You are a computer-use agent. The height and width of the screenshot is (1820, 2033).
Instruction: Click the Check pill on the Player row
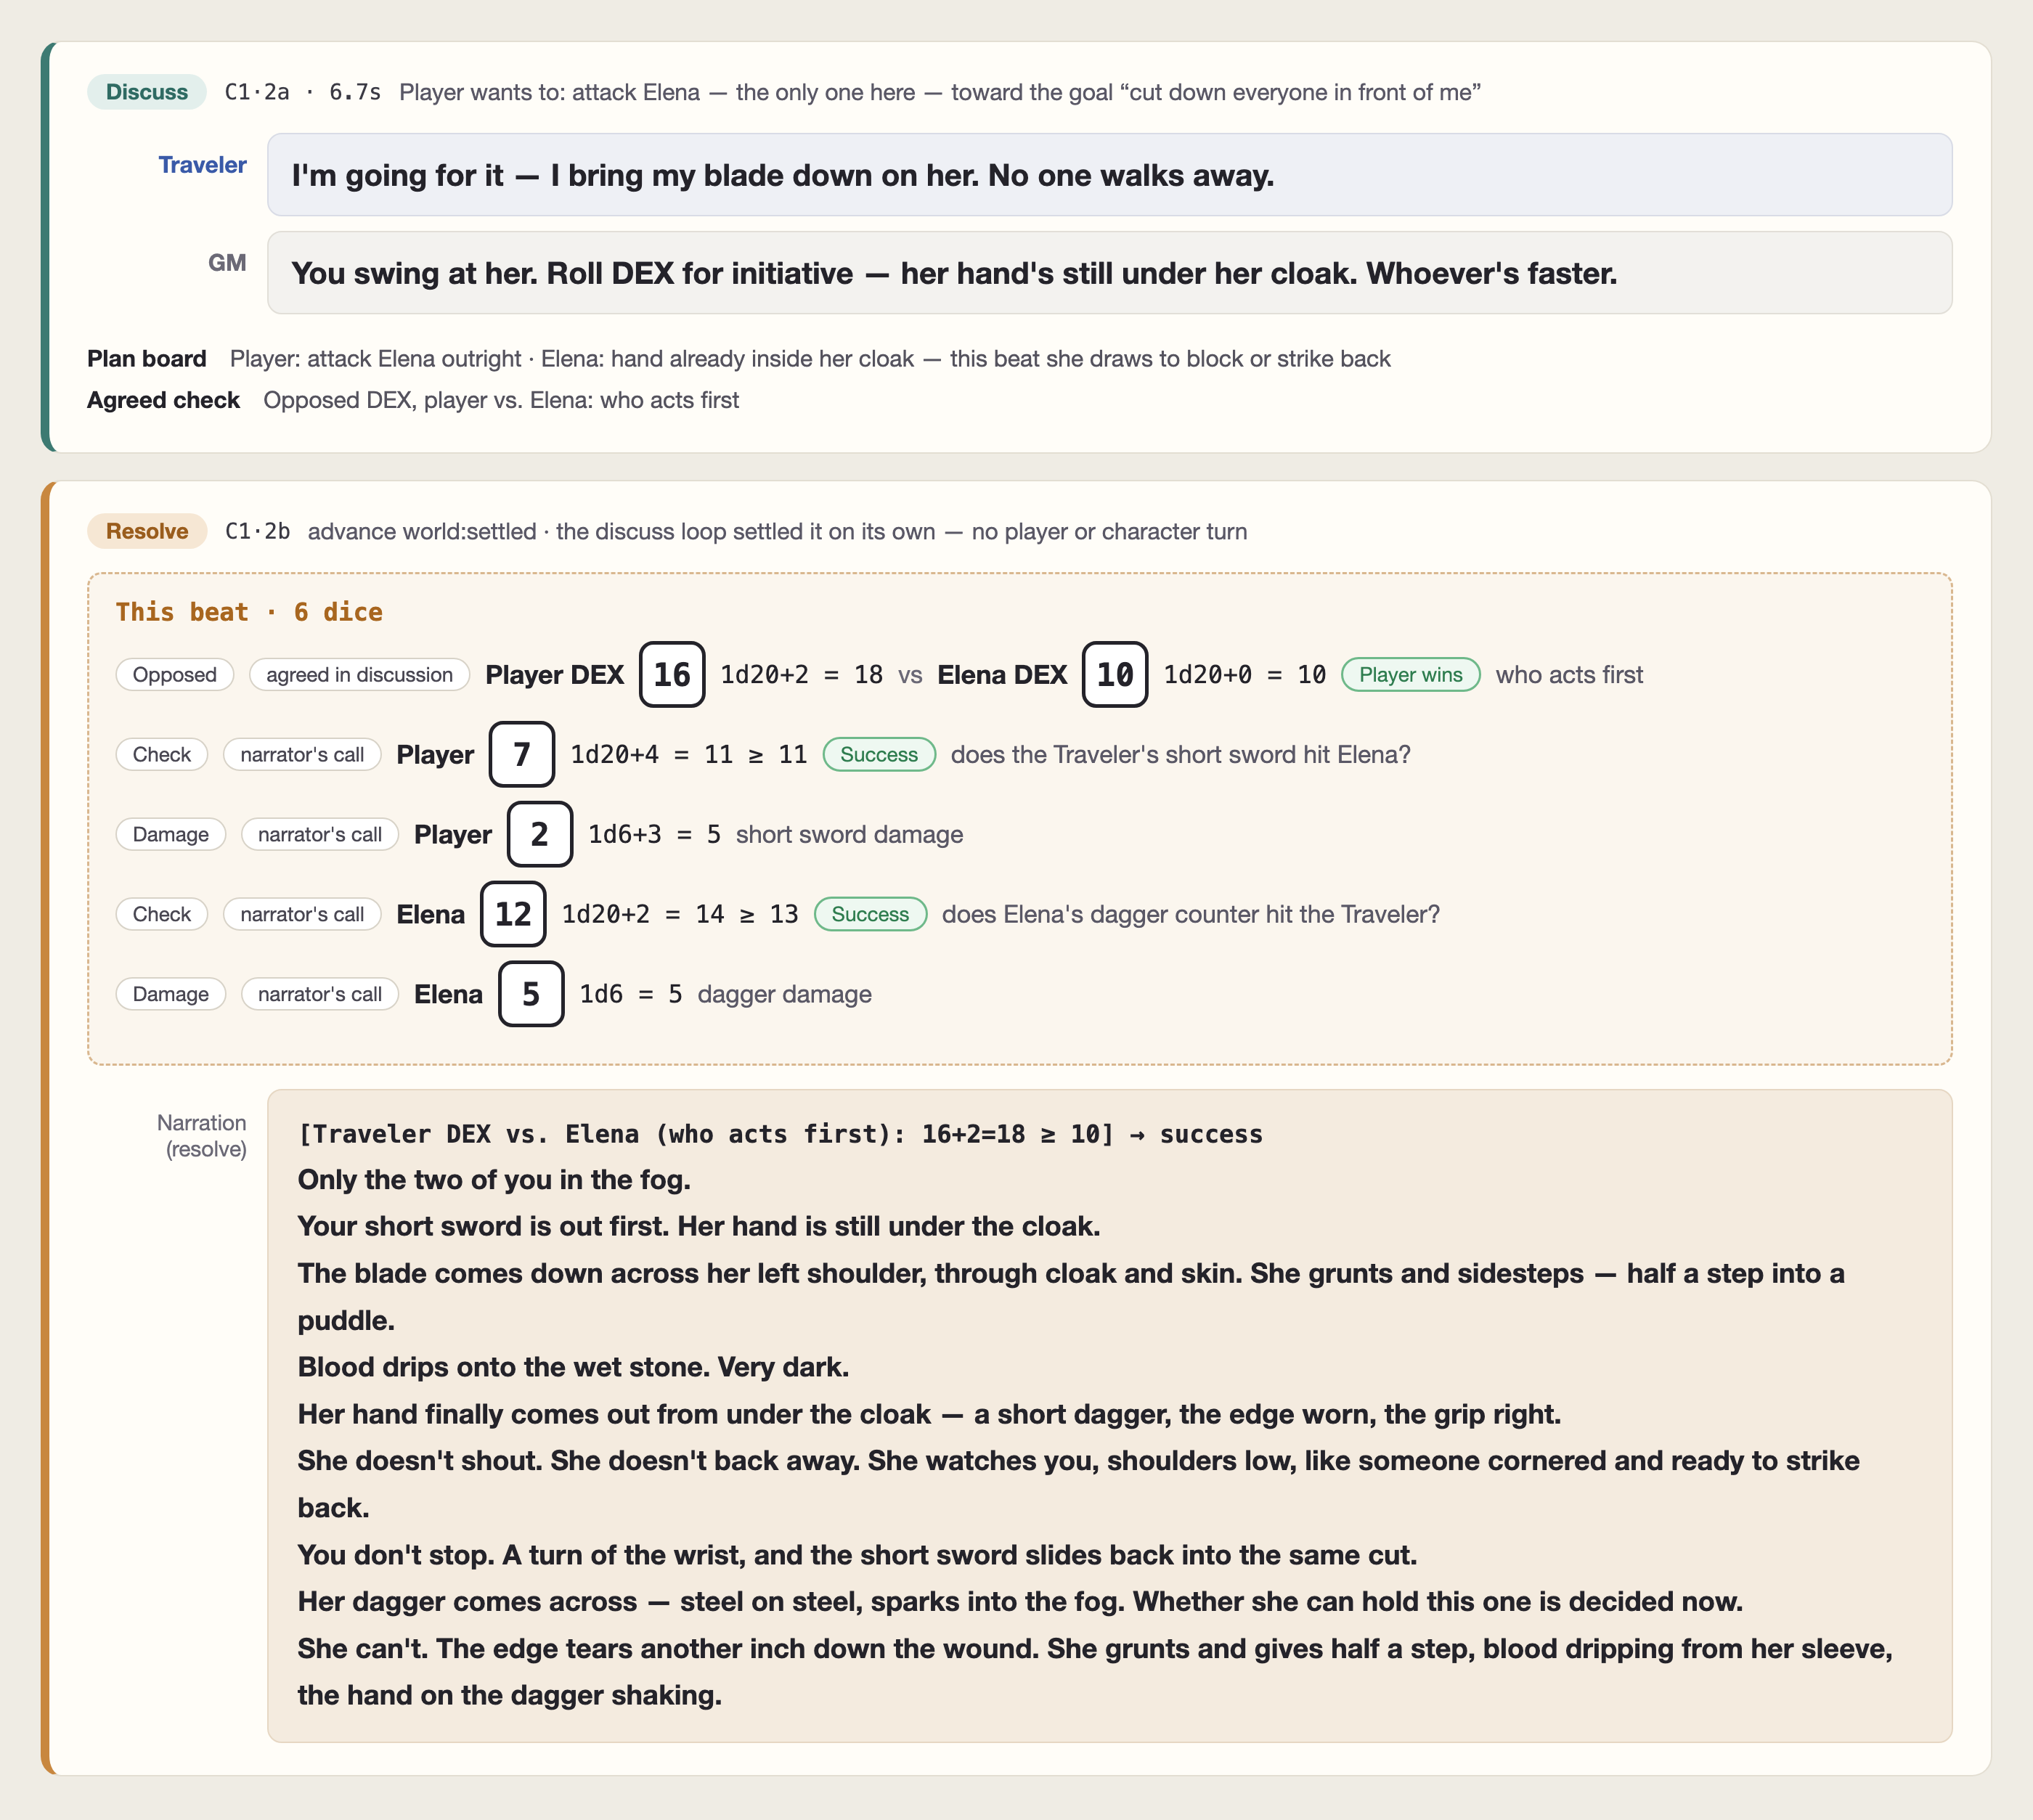click(x=162, y=755)
